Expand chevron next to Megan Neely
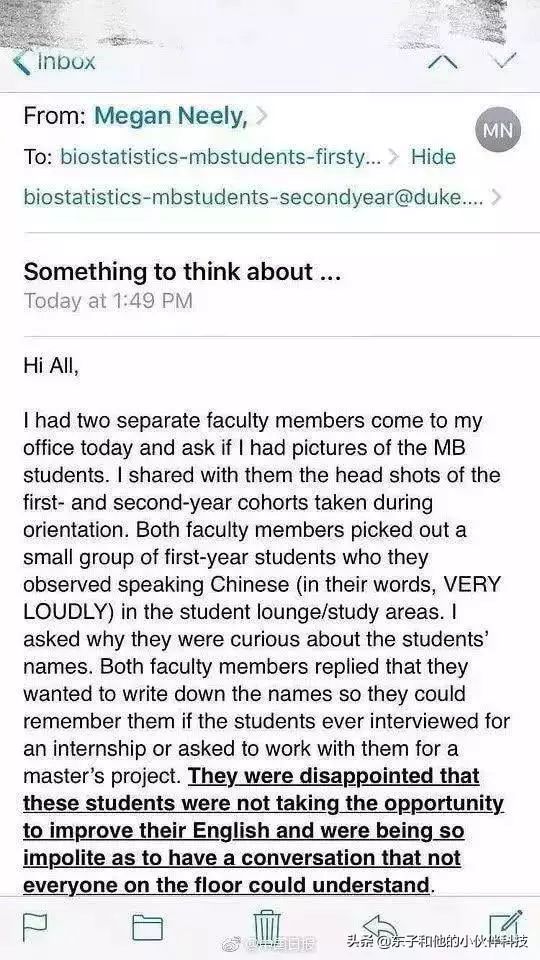 pos(261,116)
